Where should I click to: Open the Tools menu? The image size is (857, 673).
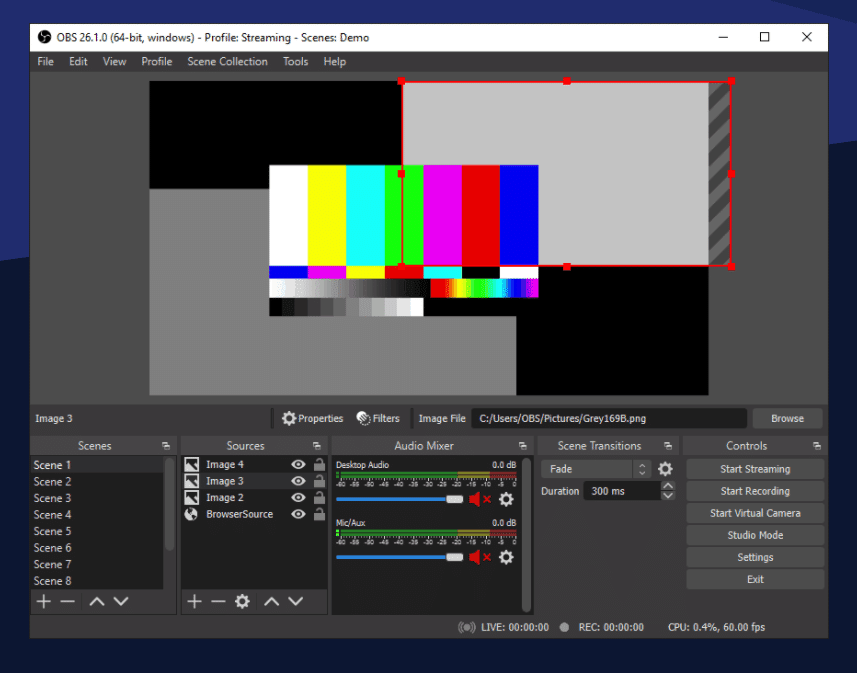pyautogui.click(x=296, y=62)
